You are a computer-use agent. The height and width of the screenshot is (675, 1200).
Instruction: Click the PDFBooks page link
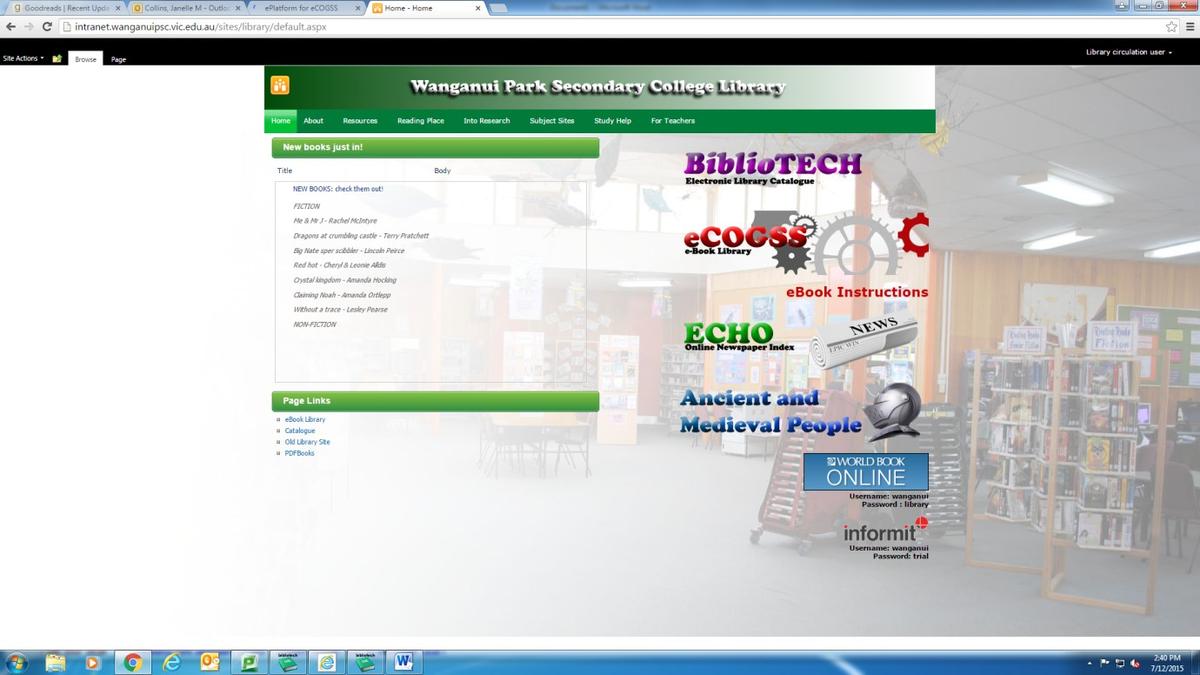click(x=300, y=453)
